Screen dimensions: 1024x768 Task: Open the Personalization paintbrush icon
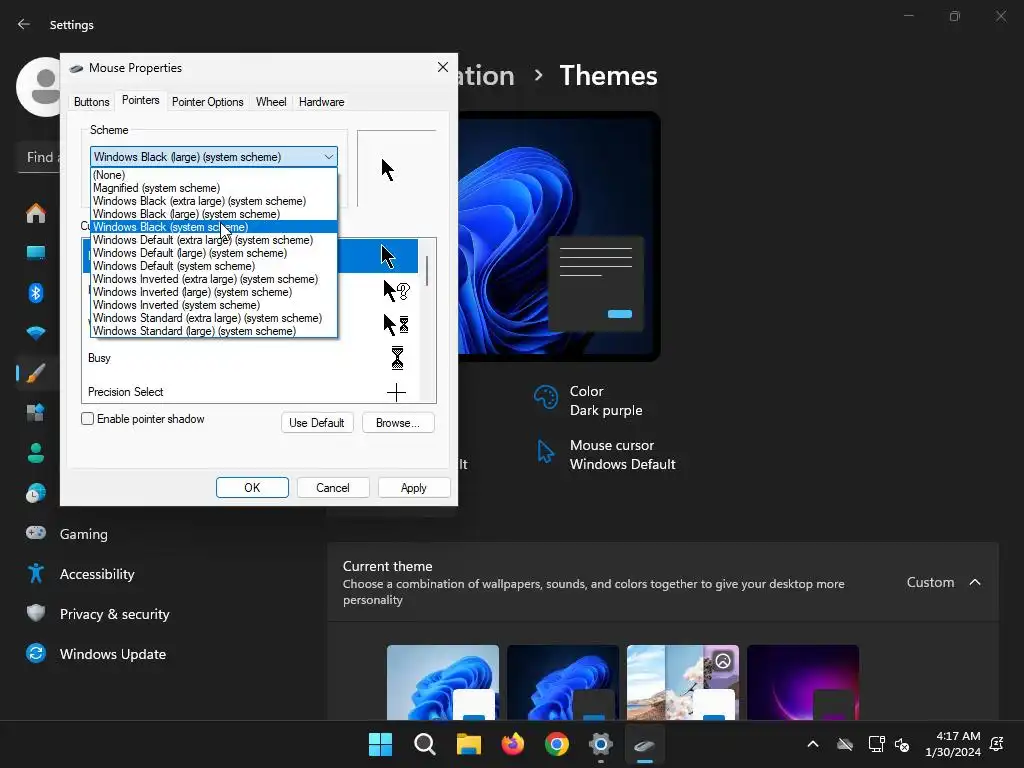tap(36, 373)
